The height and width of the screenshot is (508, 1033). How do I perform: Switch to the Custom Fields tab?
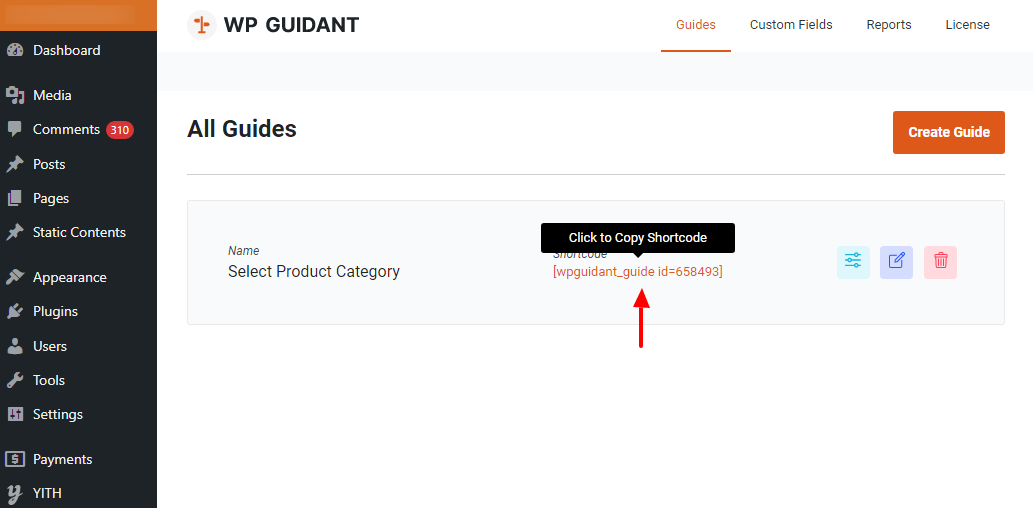click(791, 25)
